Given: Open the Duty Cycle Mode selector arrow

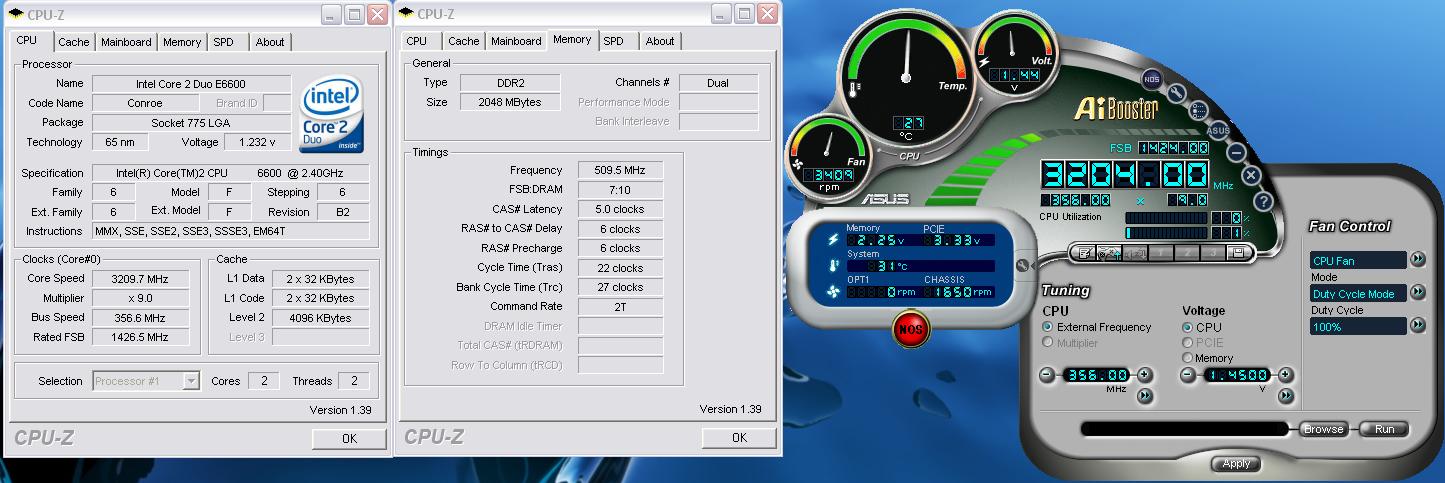Looking at the screenshot, I should 1418,293.
